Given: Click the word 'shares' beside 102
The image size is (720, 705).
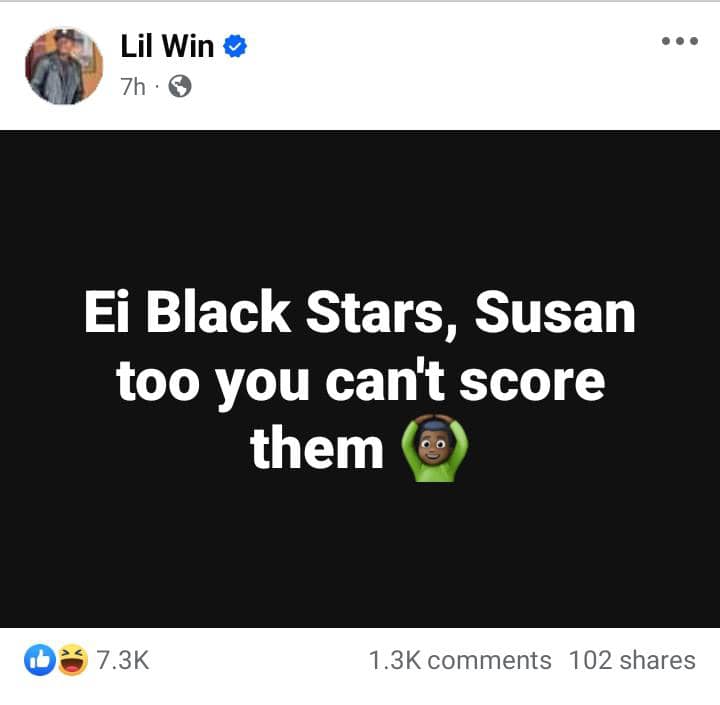Looking at the screenshot, I should tap(658, 660).
